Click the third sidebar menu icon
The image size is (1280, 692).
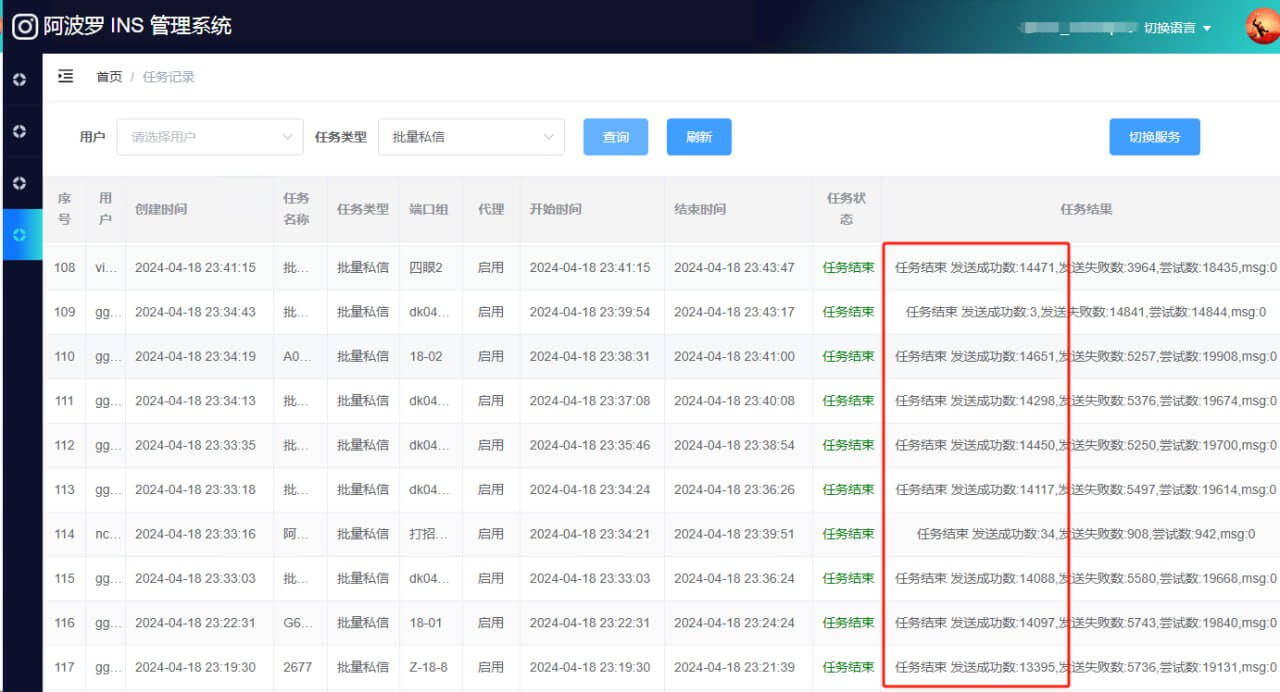pyautogui.click(x=19, y=184)
